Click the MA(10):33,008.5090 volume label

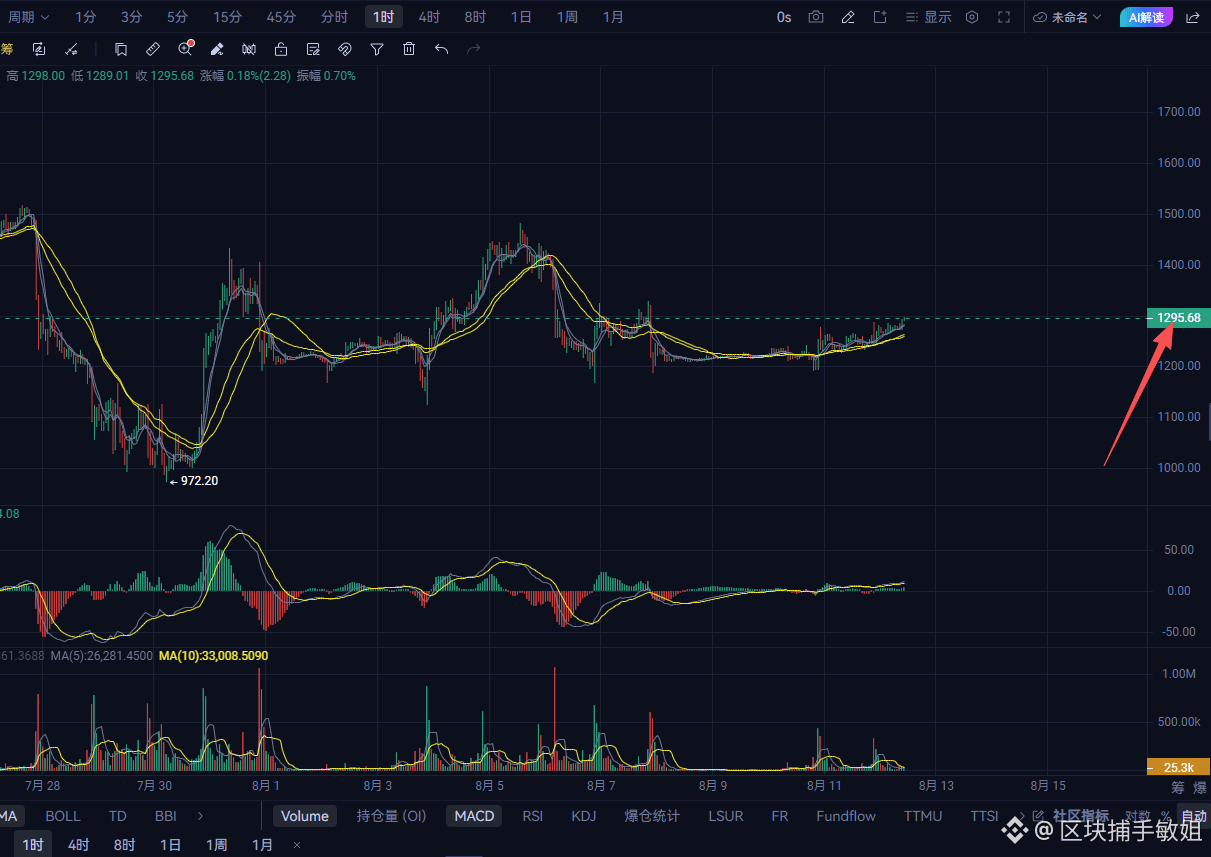coord(213,656)
